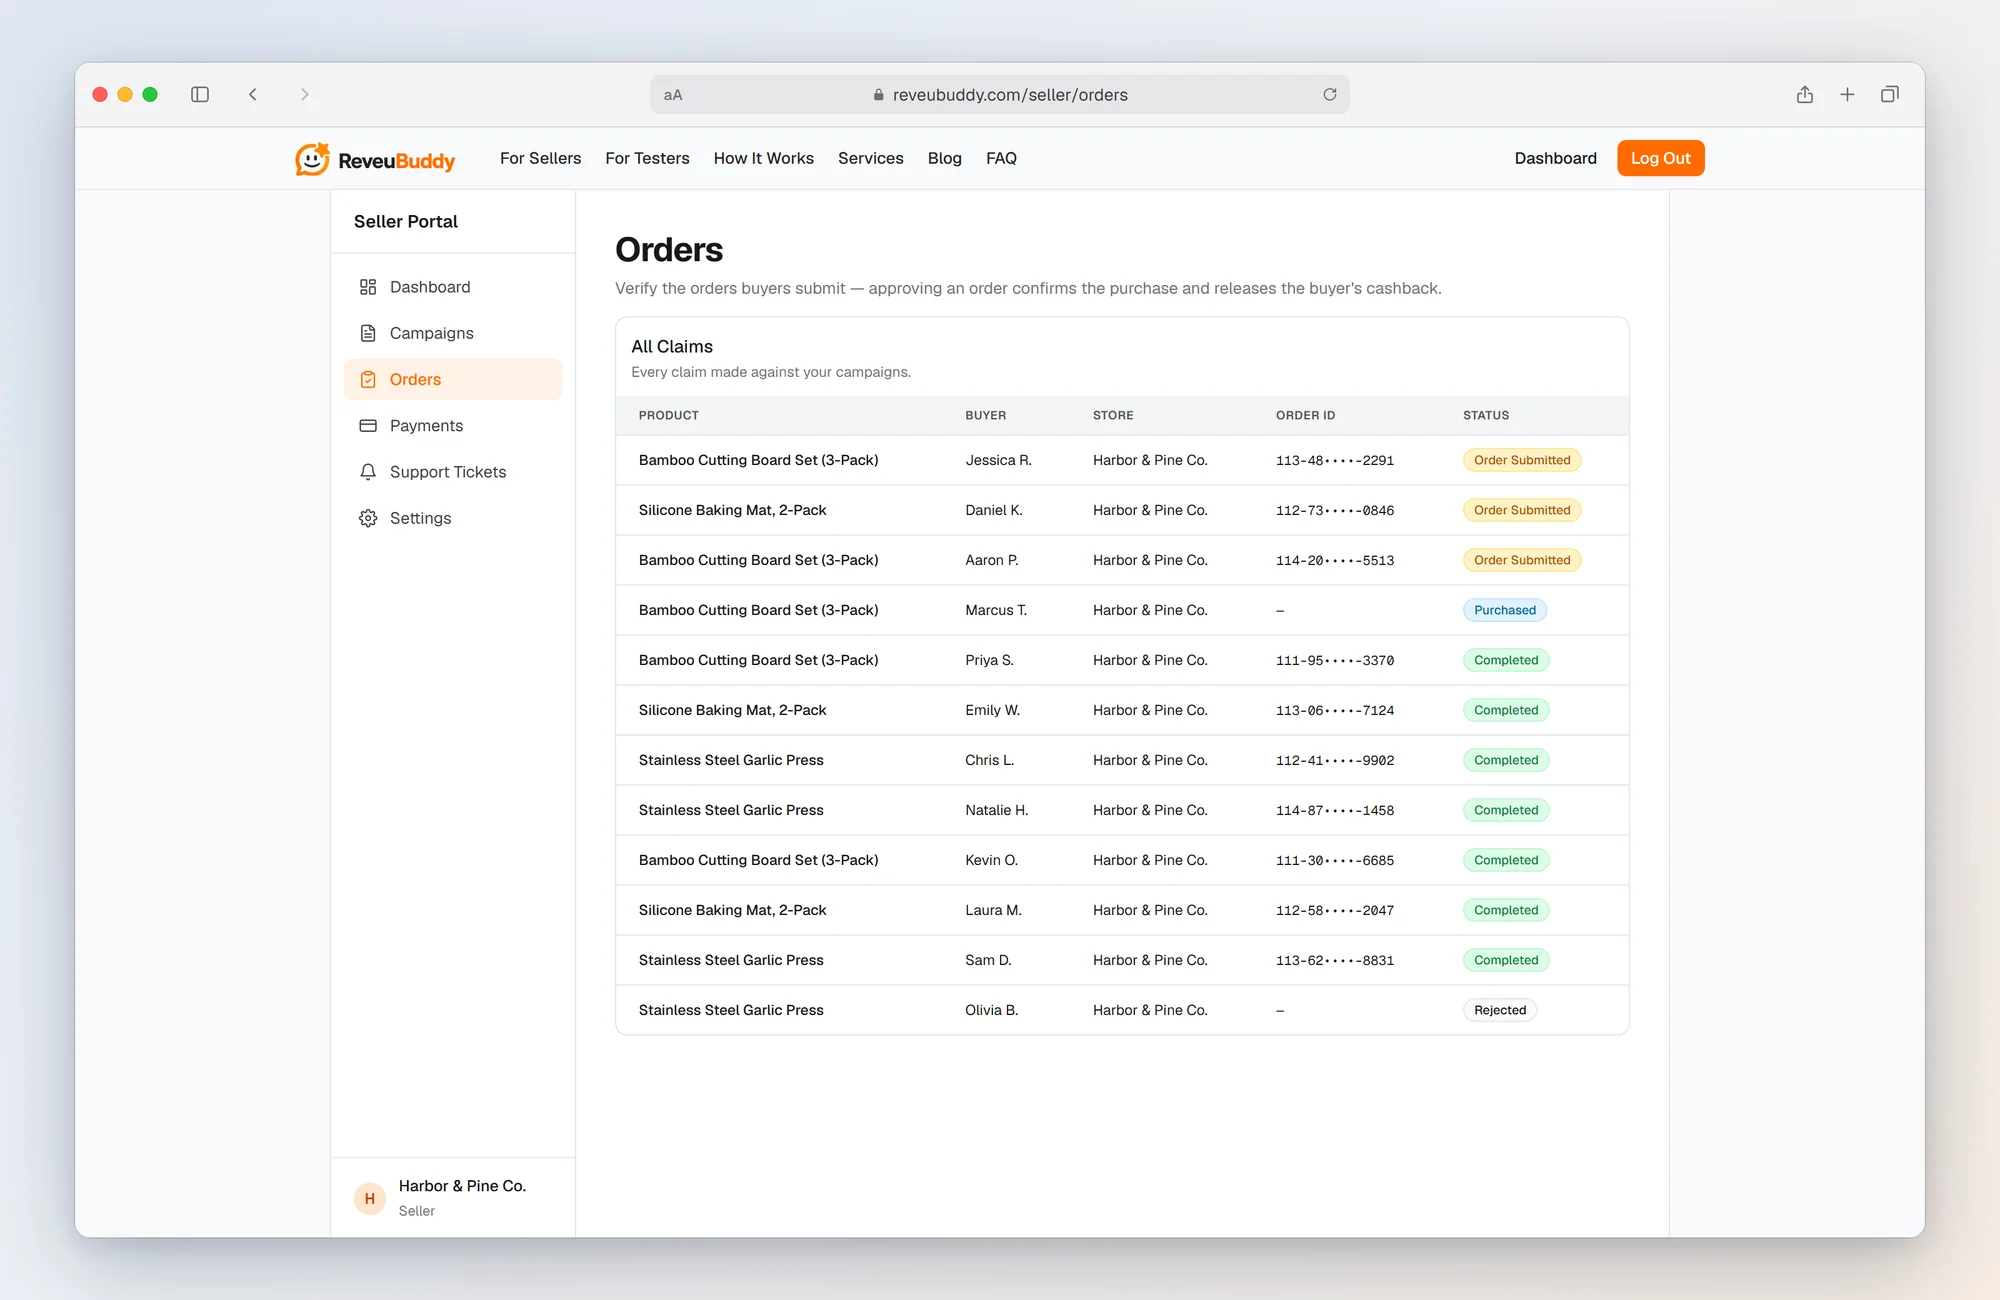Click the address bar URL field
2000x1300 pixels.
coord(1000,95)
